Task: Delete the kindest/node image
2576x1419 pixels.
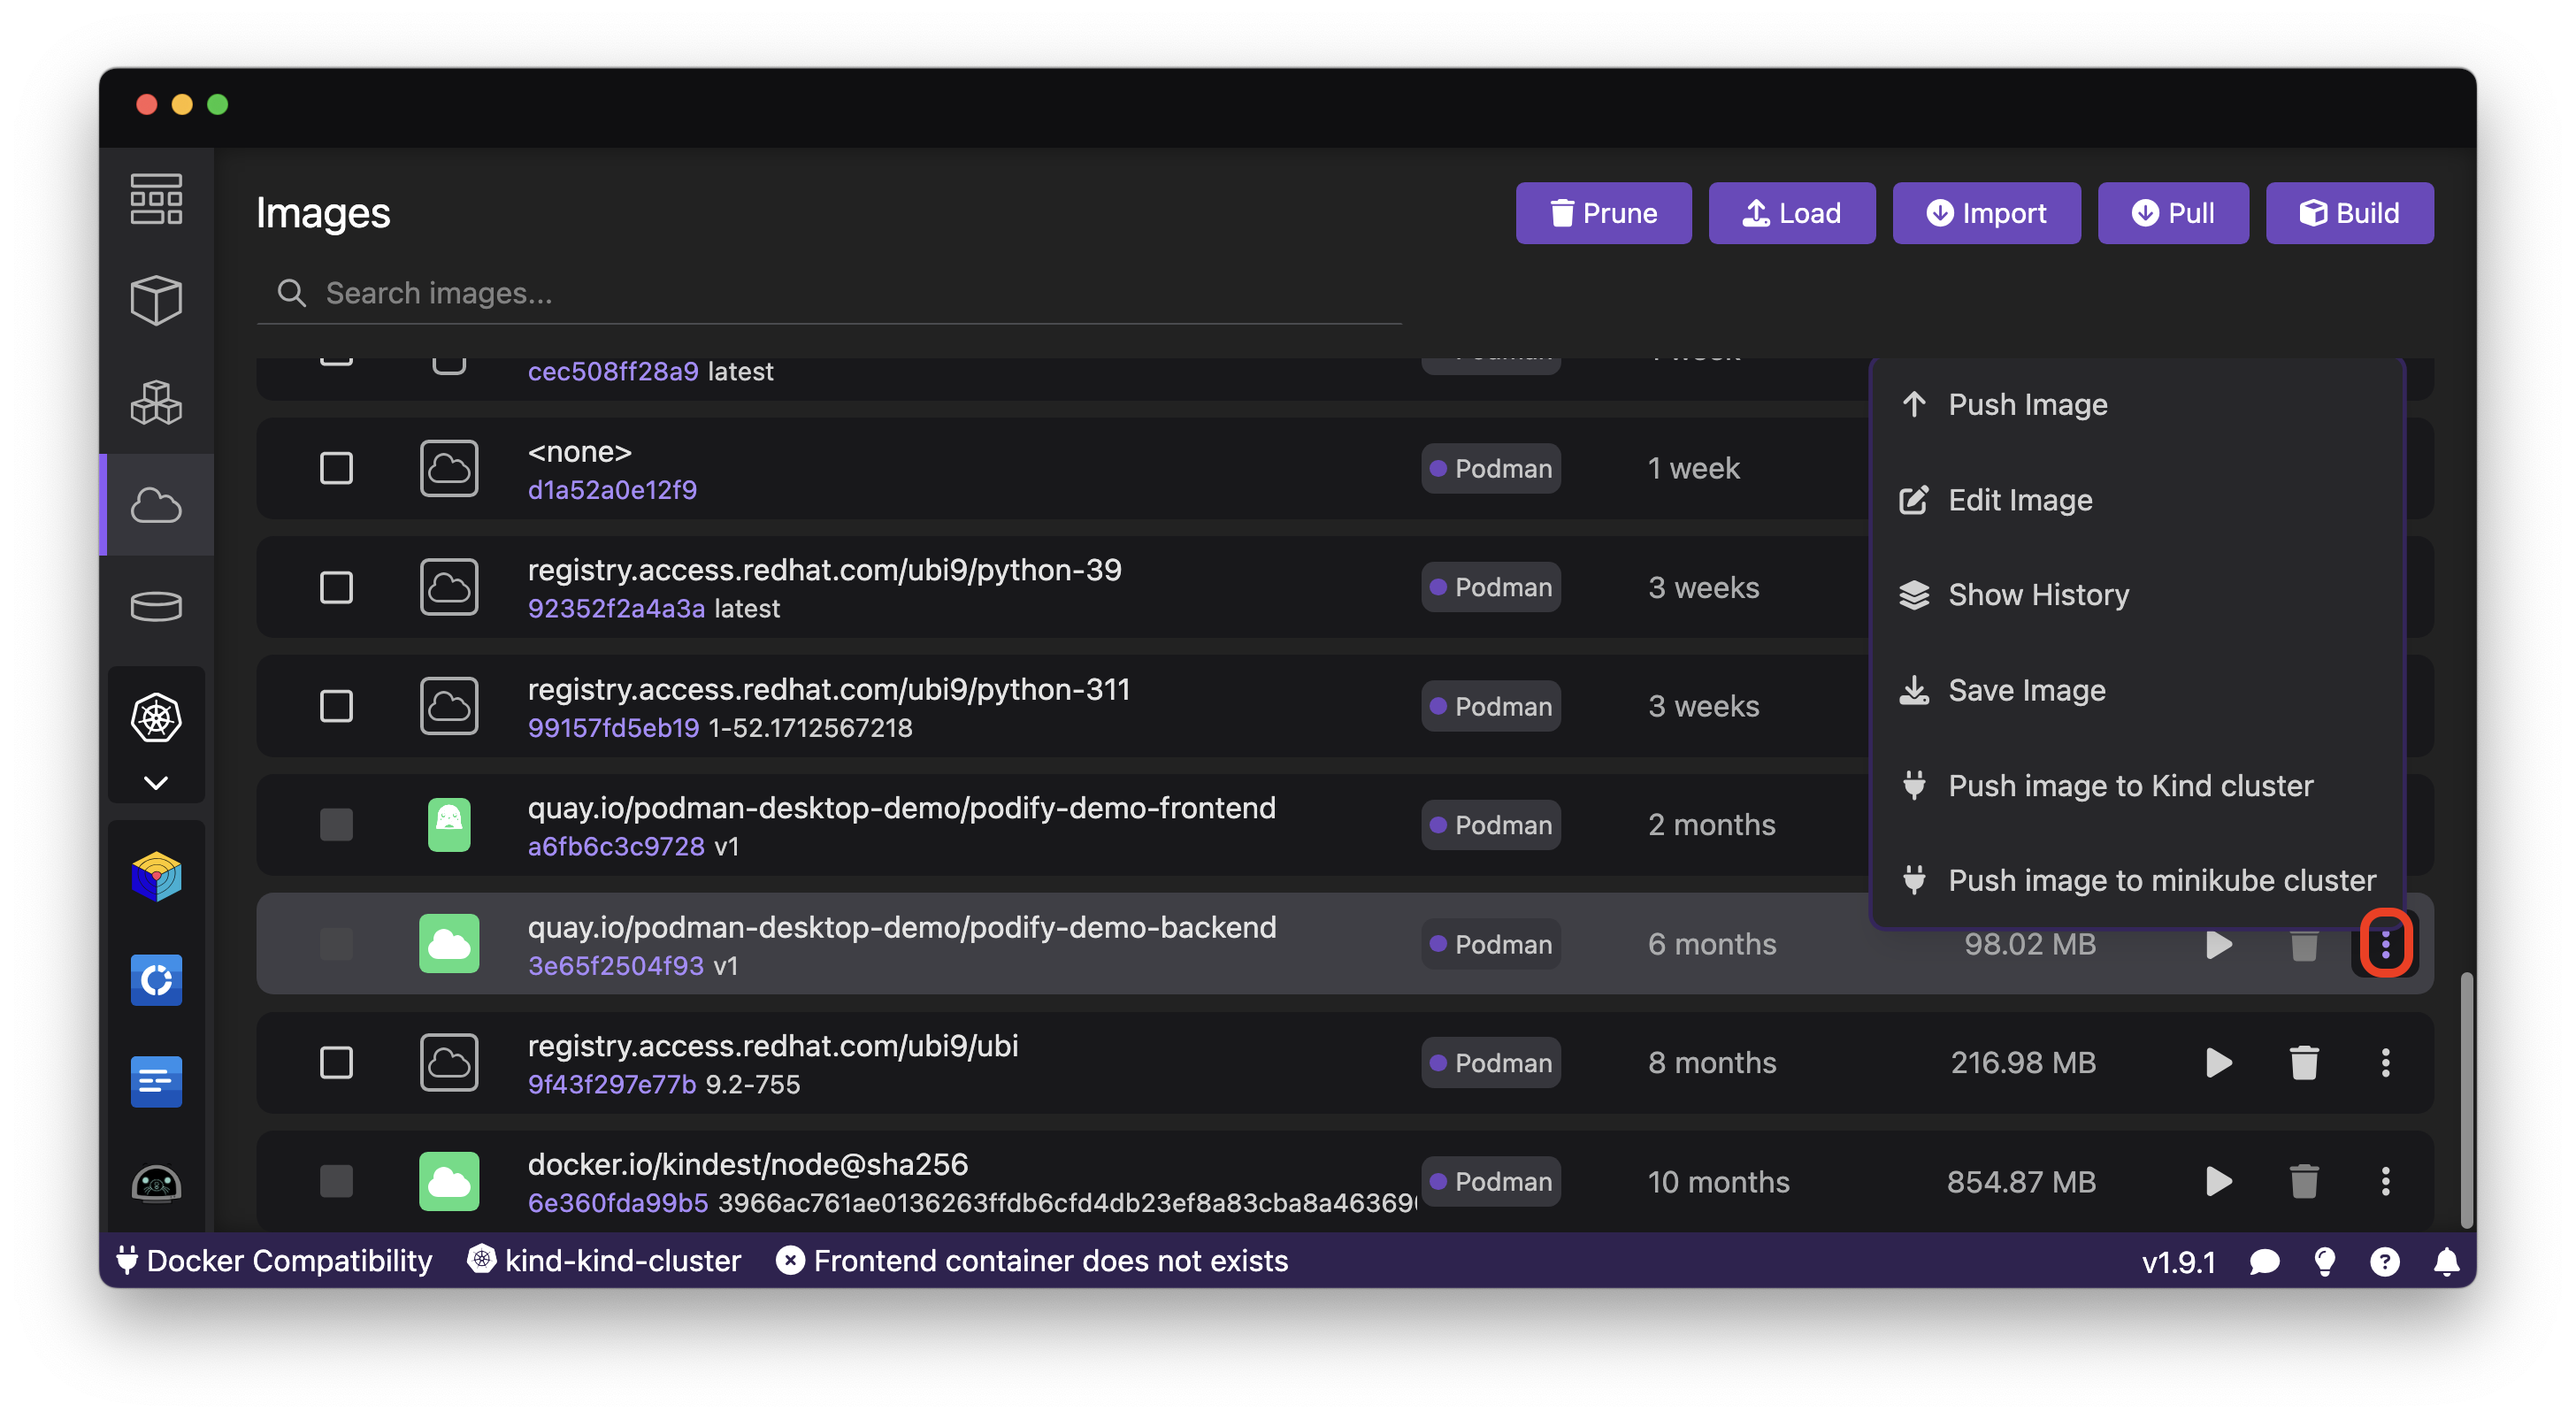Action: point(2304,1181)
